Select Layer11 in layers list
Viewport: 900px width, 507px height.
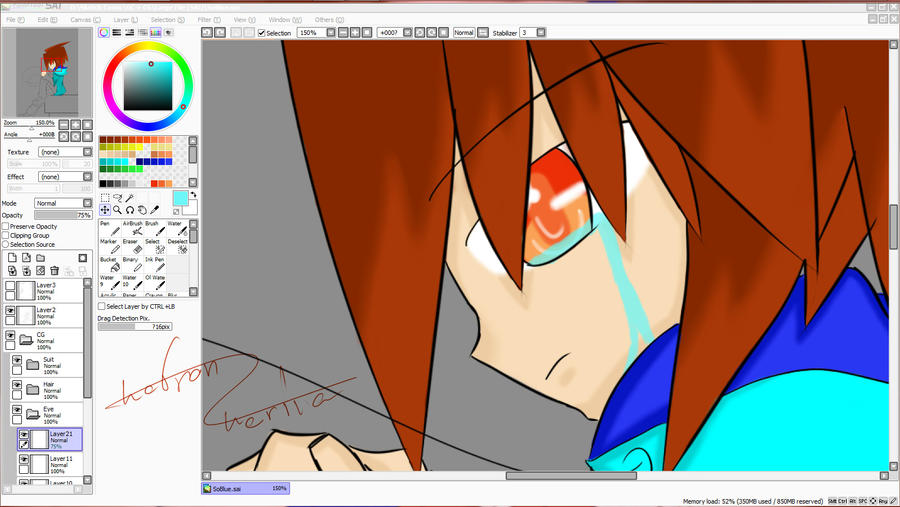point(50,464)
